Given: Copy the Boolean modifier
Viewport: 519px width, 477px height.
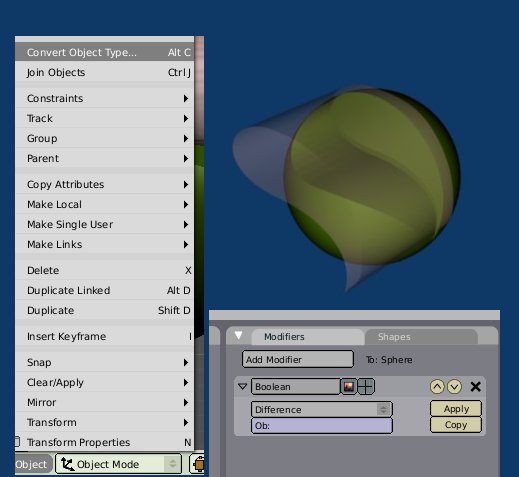Looking at the screenshot, I should point(456,425).
